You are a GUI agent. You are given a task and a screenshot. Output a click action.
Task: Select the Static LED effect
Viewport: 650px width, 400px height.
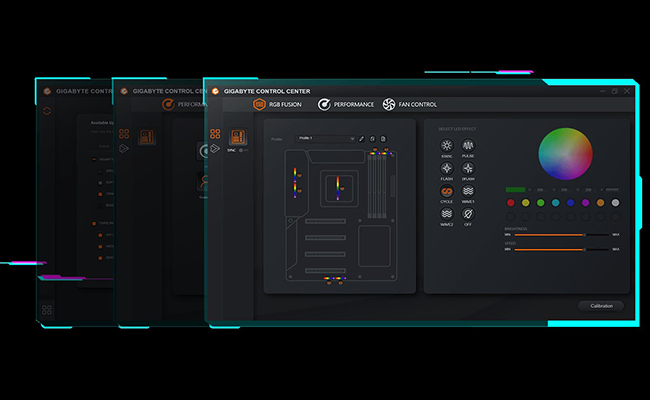tap(446, 145)
